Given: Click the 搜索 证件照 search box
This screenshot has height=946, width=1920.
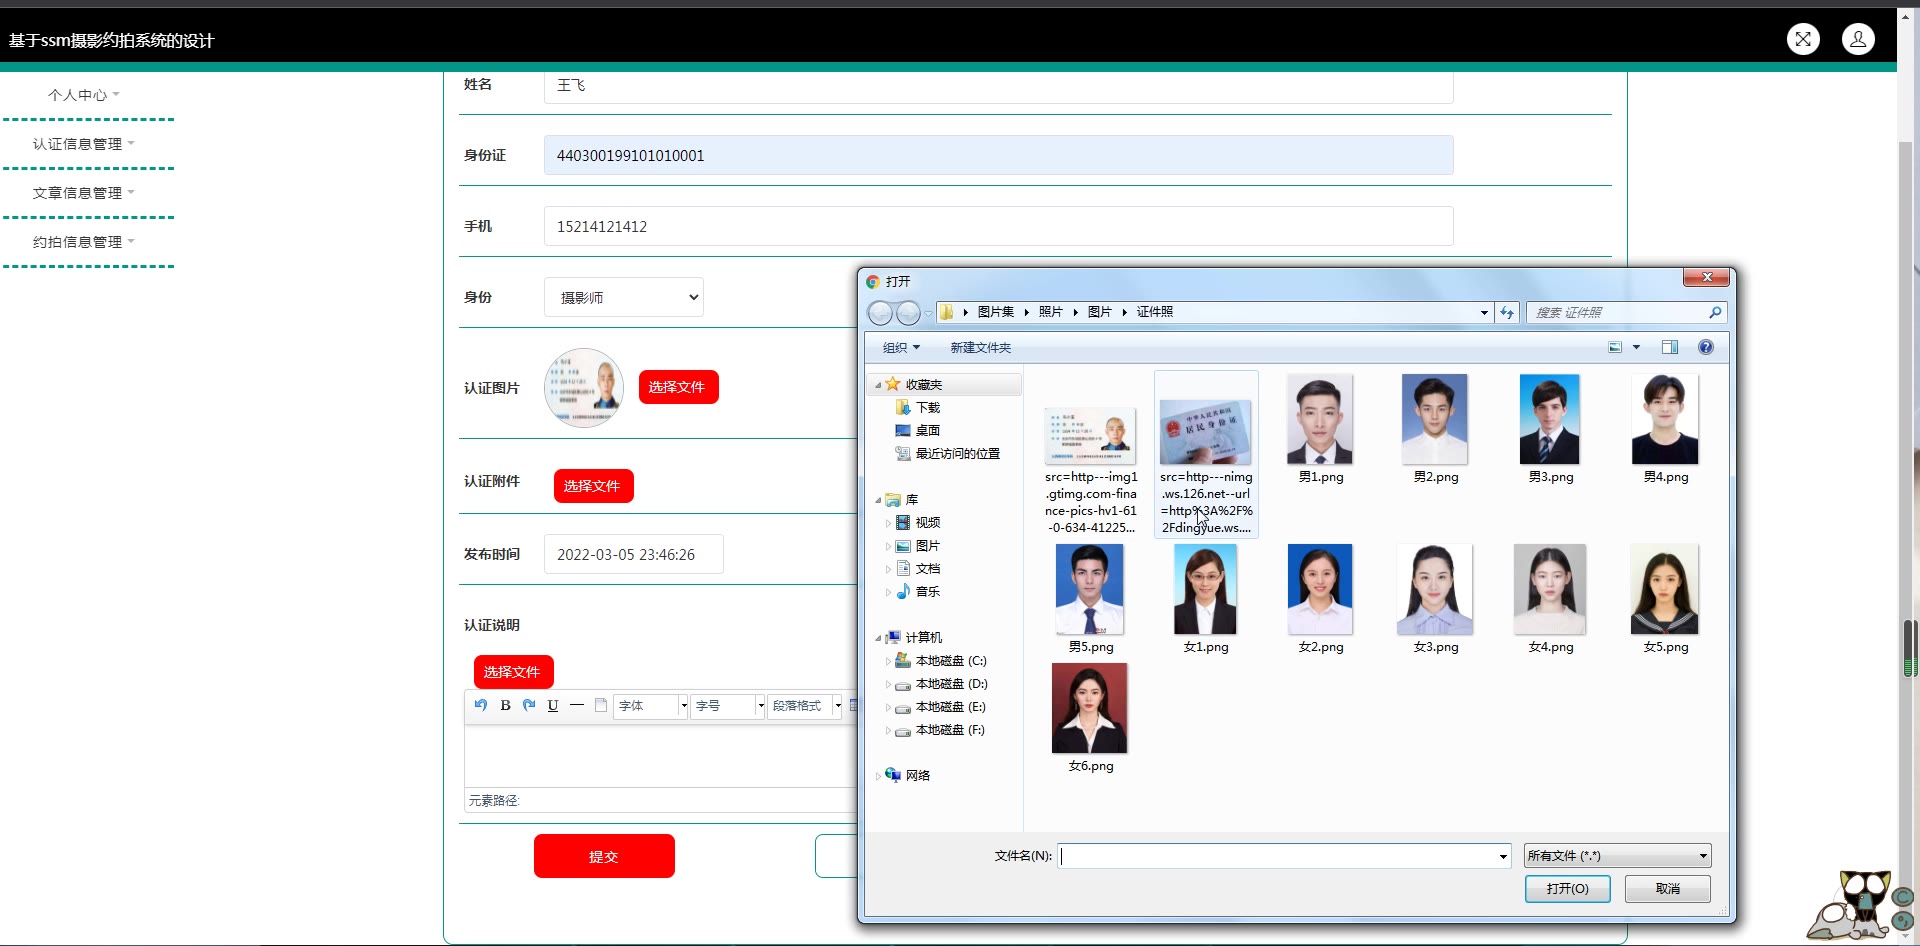Looking at the screenshot, I should point(1616,313).
